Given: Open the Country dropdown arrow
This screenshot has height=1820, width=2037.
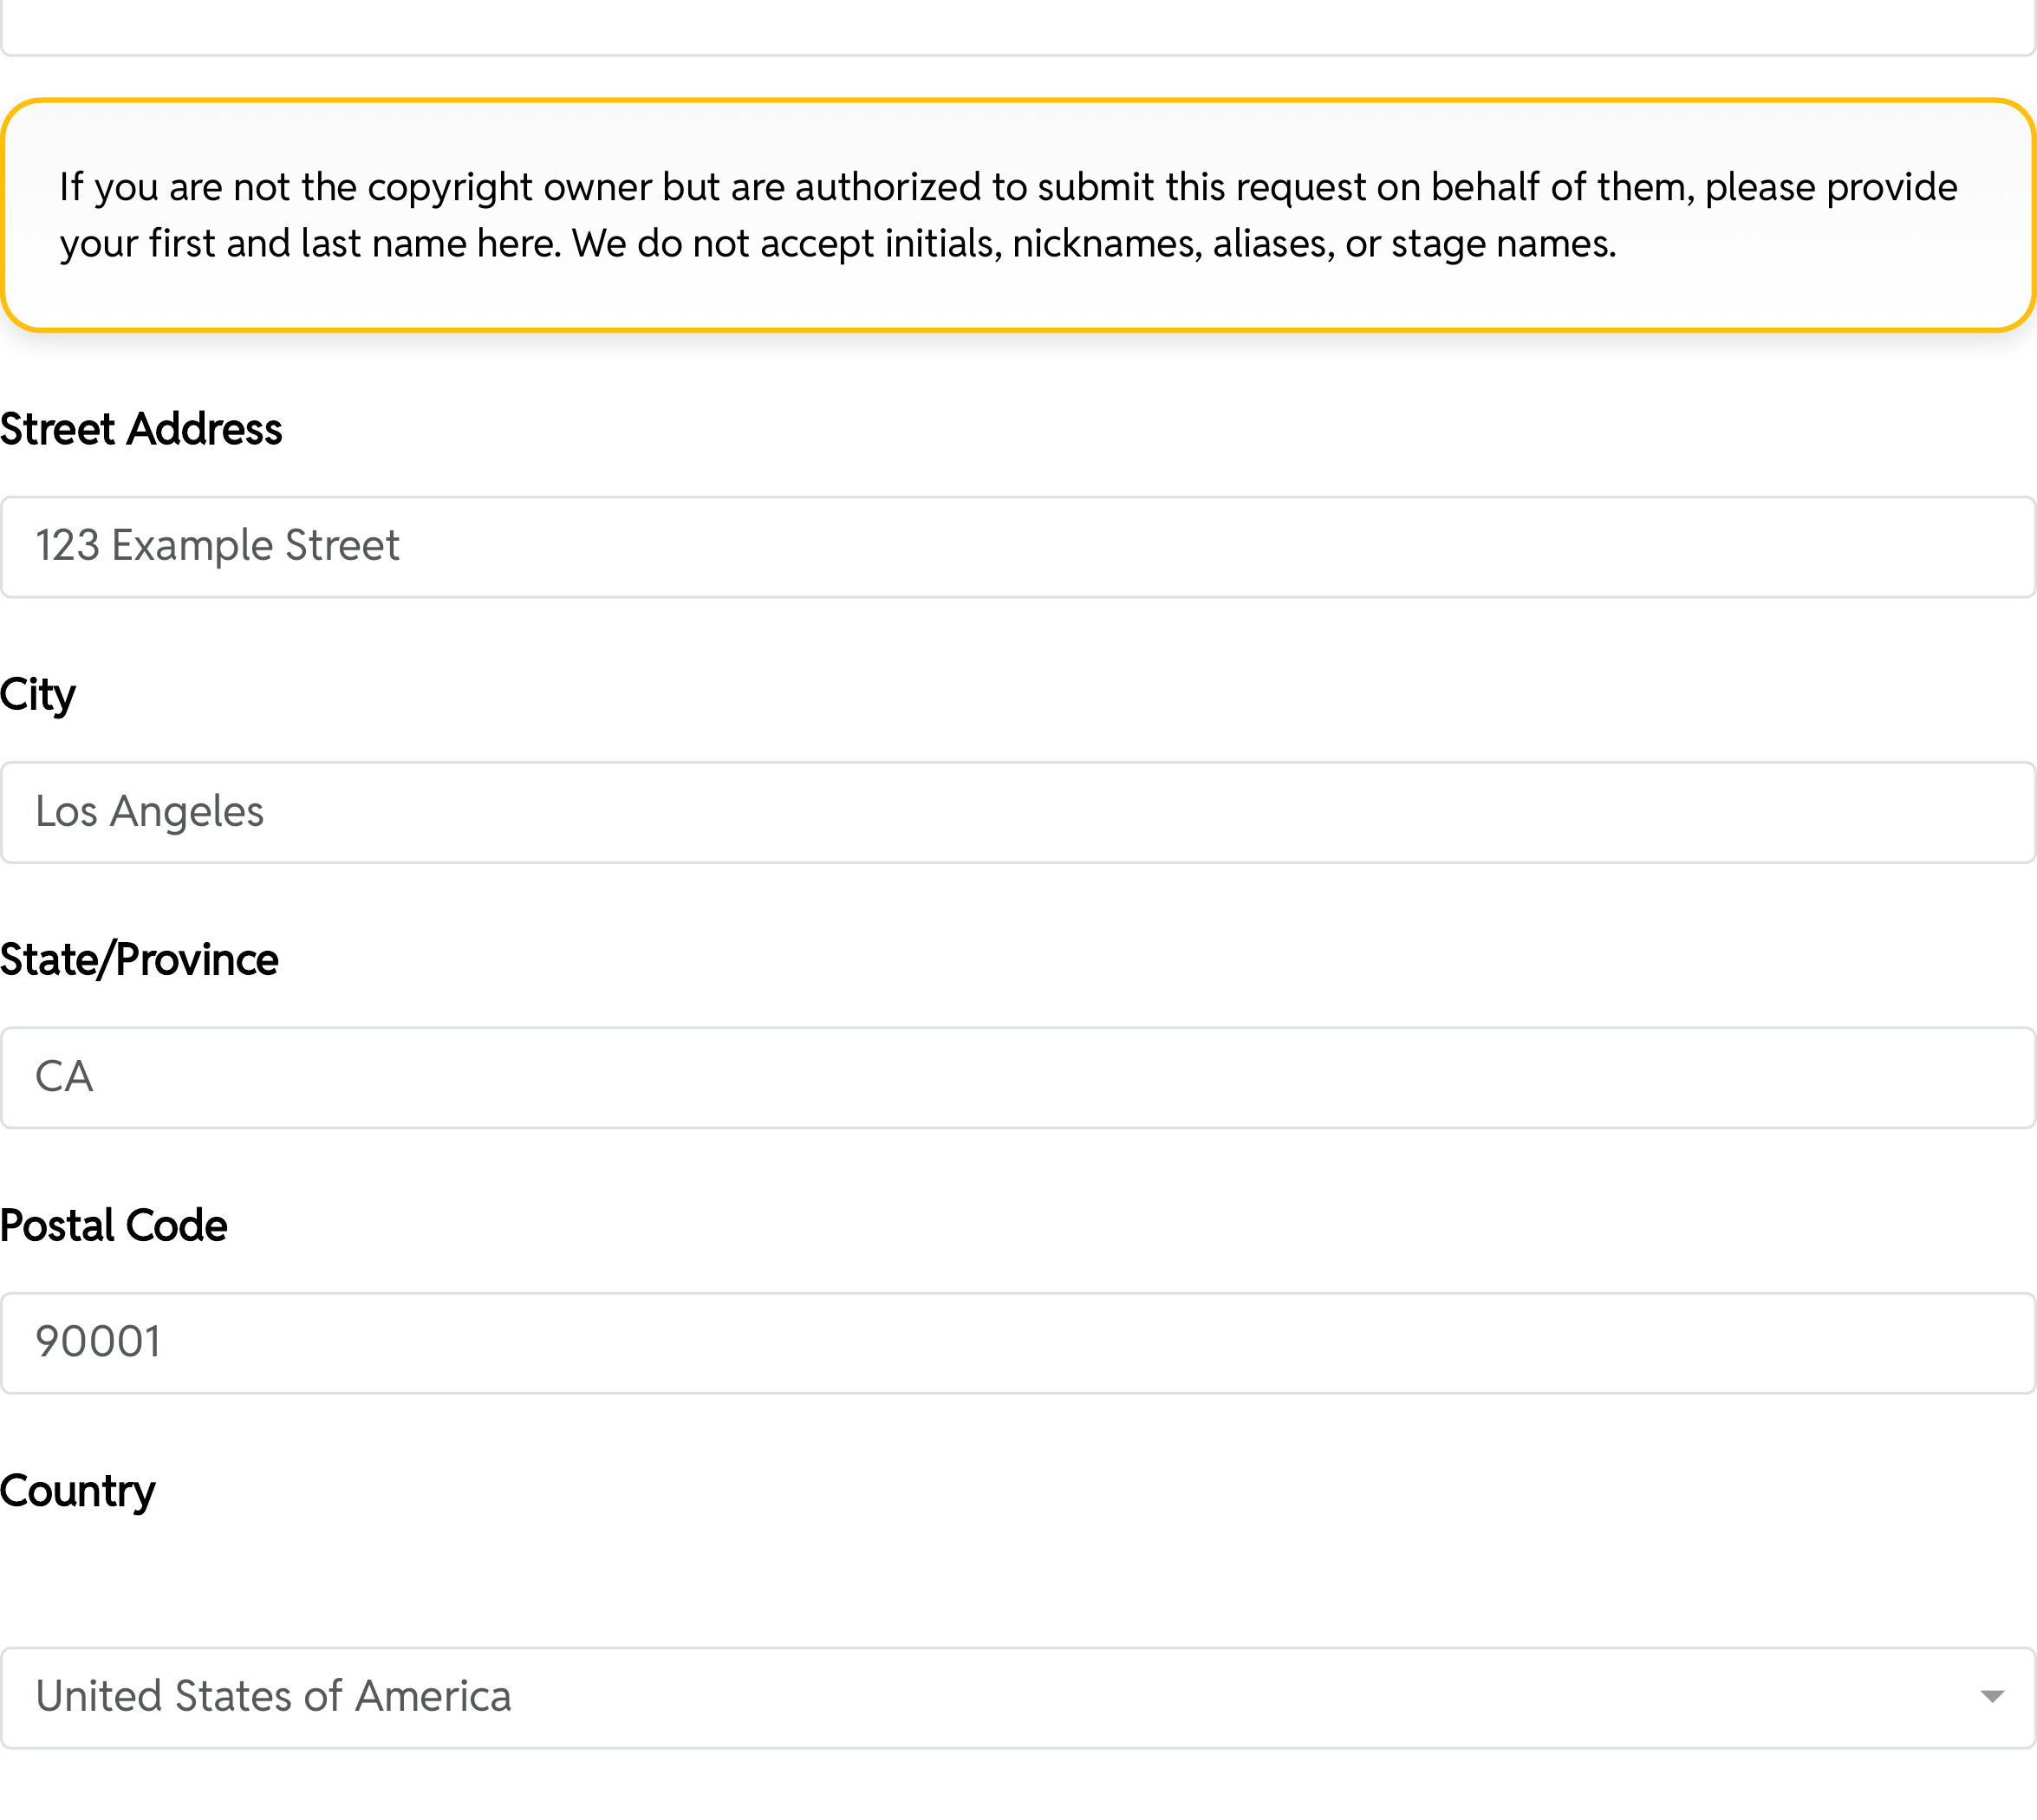Looking at the screenshot, I should [1991, 1696].
